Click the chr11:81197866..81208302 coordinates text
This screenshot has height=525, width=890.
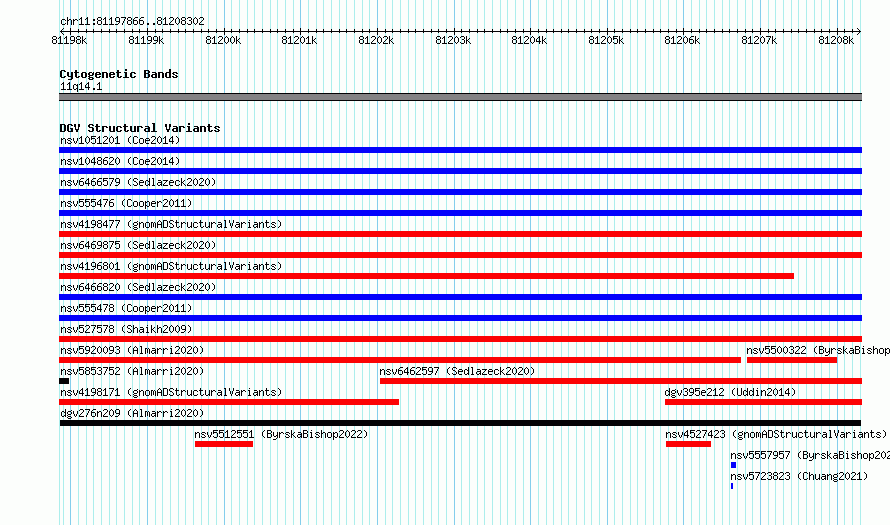point(132,21)
